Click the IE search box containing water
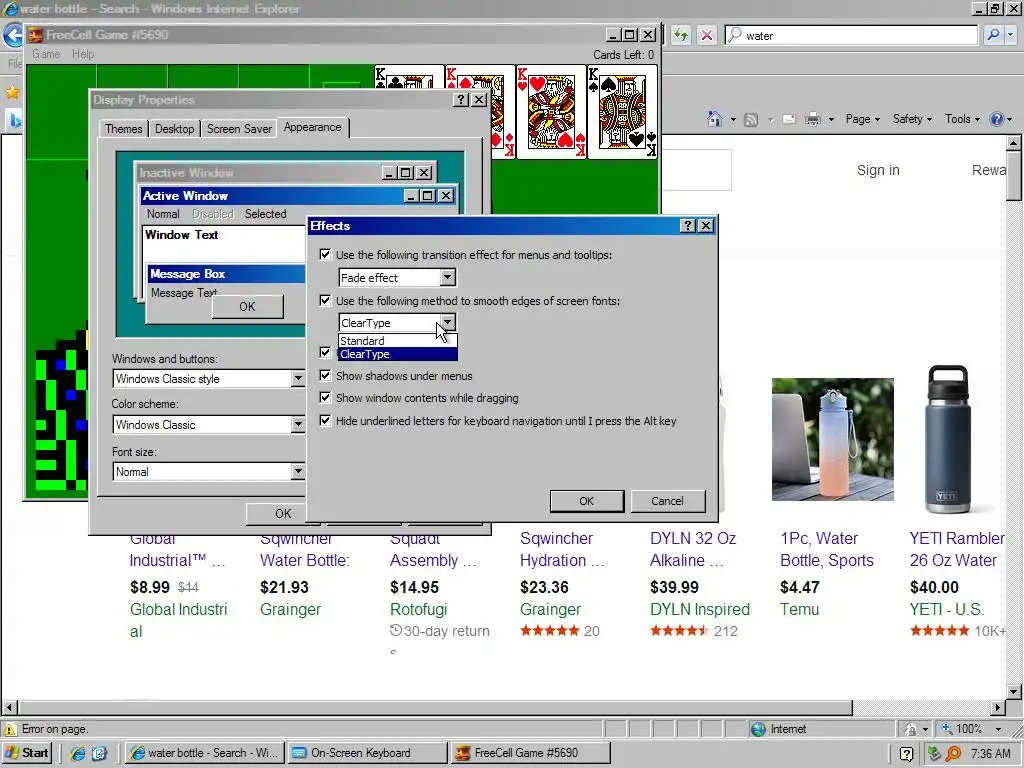 (851, 35)
